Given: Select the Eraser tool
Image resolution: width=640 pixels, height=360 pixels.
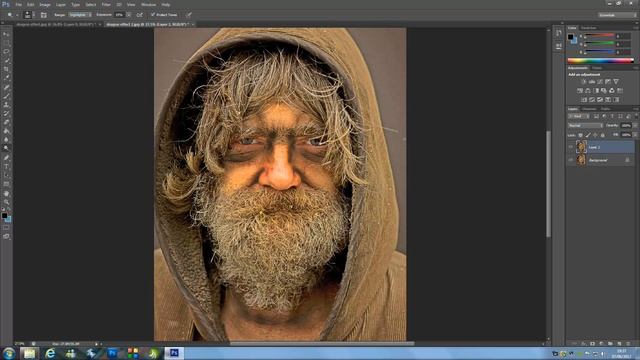Looking at the screenshot, I should [x=6, y=122].
